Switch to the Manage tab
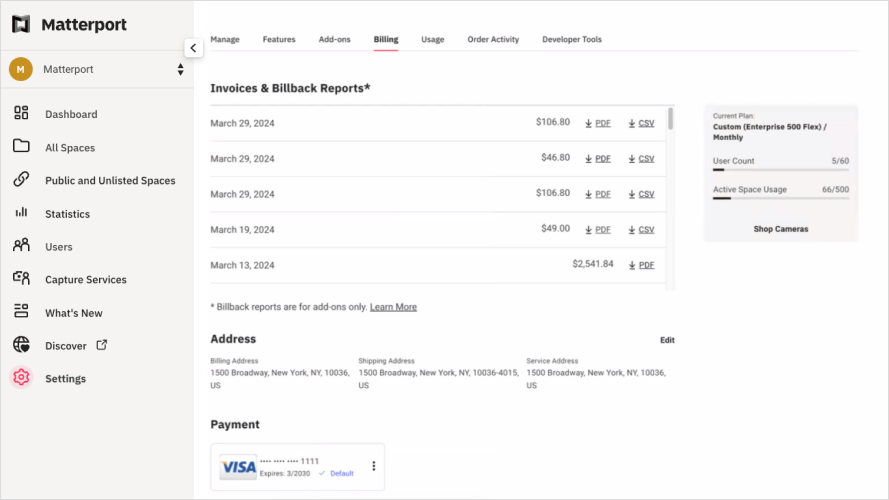Screen dimensions: 889x500 point(225,40)
